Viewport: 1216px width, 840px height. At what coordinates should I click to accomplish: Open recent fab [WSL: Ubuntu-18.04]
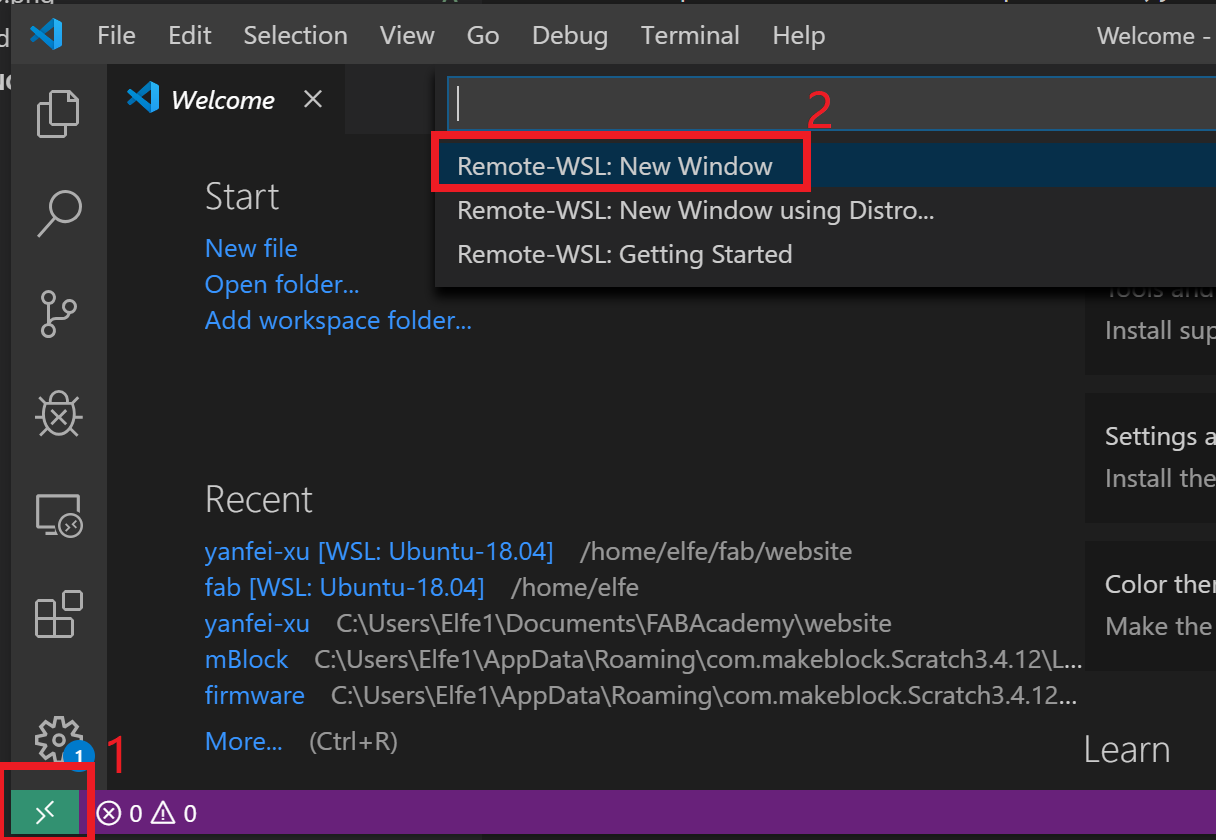[x=345, y=587]
